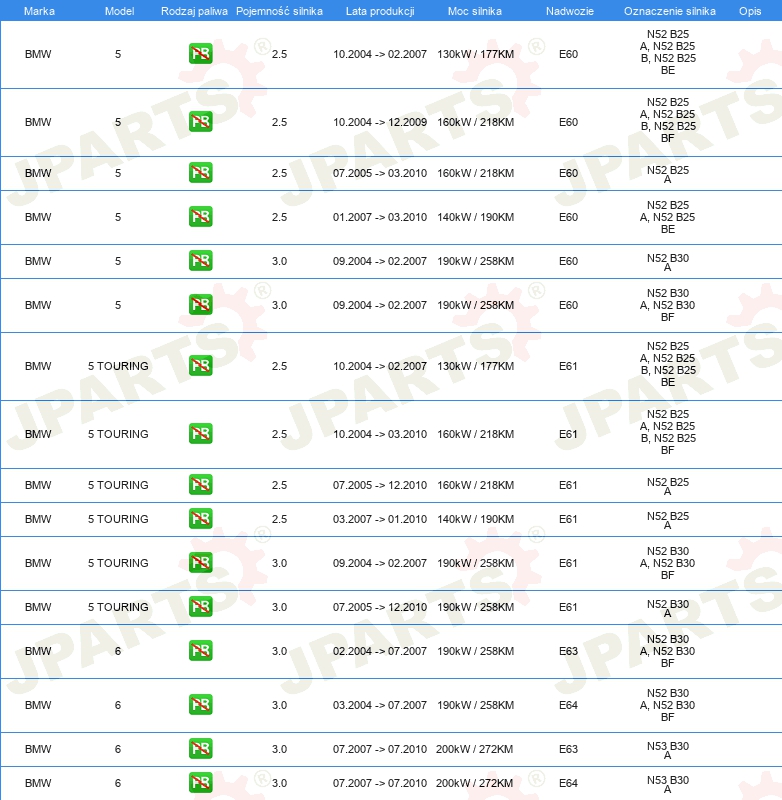Click the E64 body cell in the 03.2004 row

[x=568, y=706]
